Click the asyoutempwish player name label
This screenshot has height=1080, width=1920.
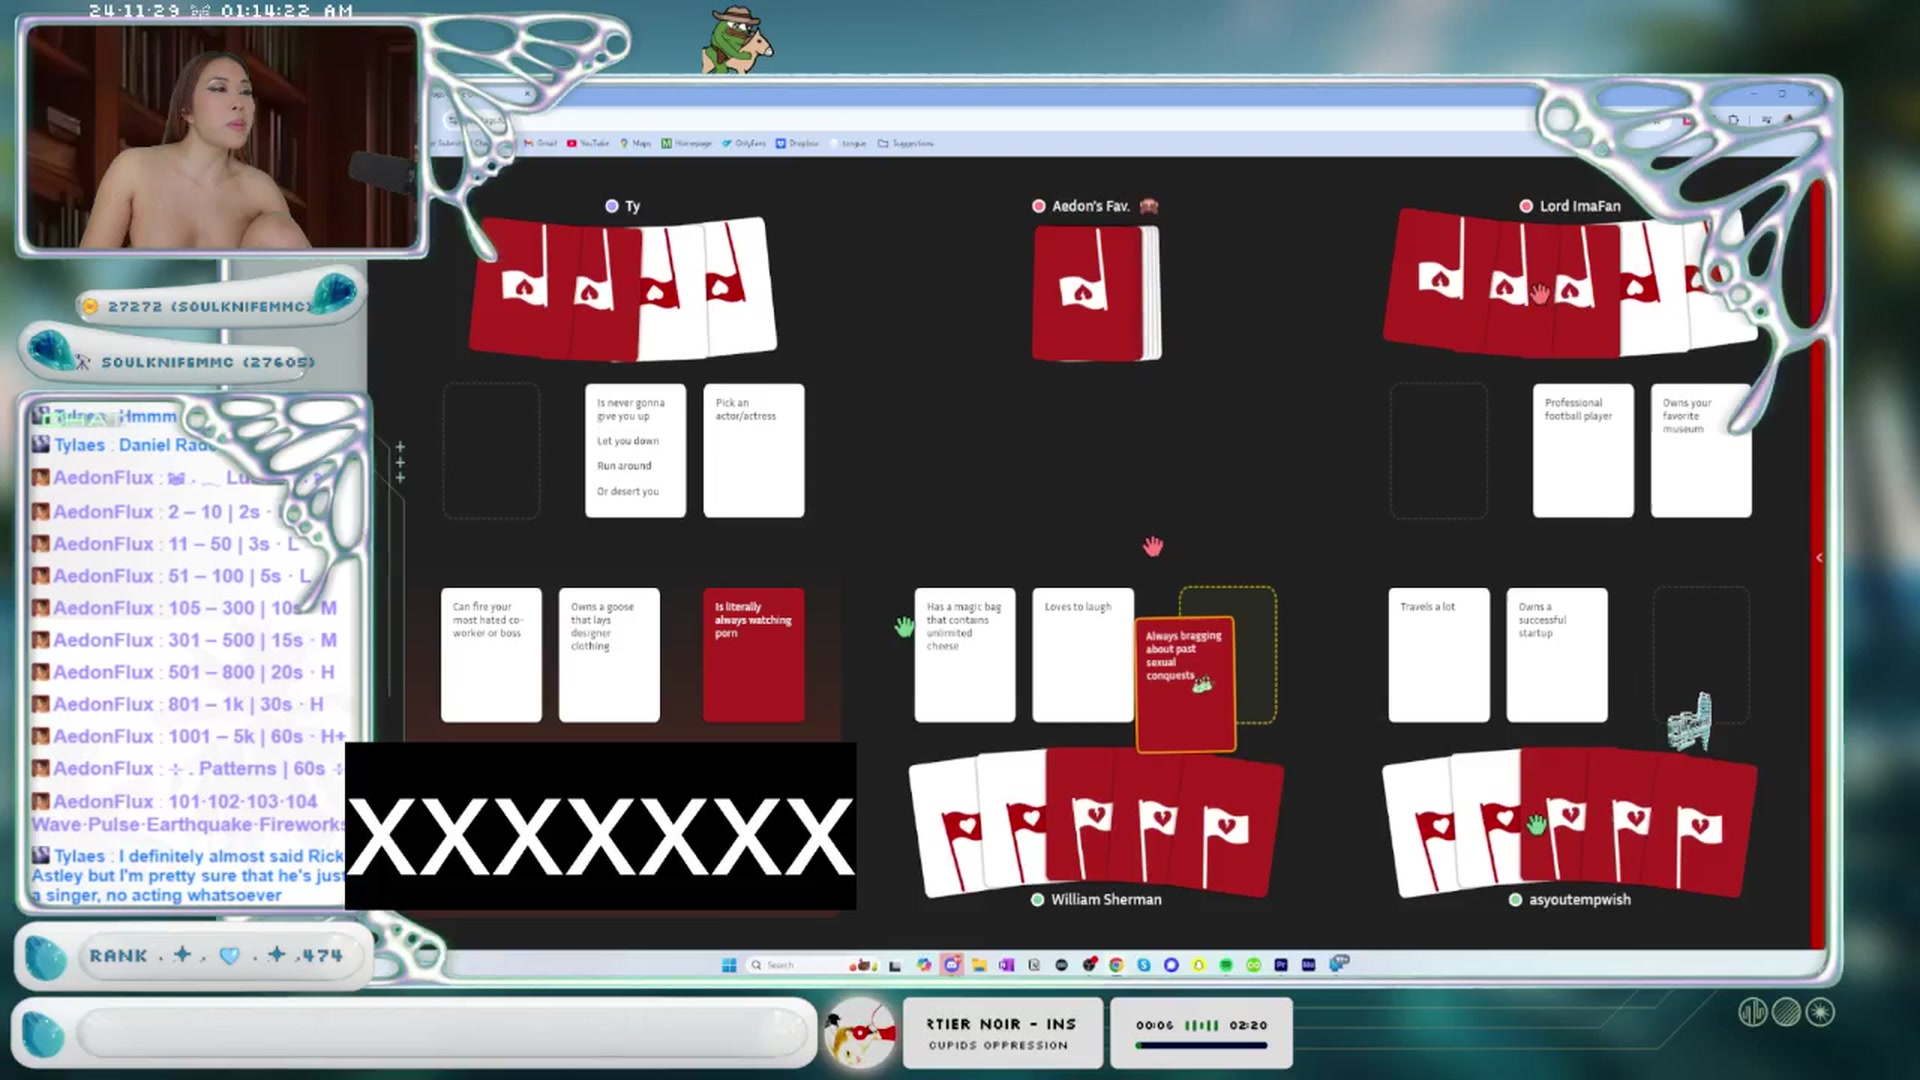click(1579, 899)
